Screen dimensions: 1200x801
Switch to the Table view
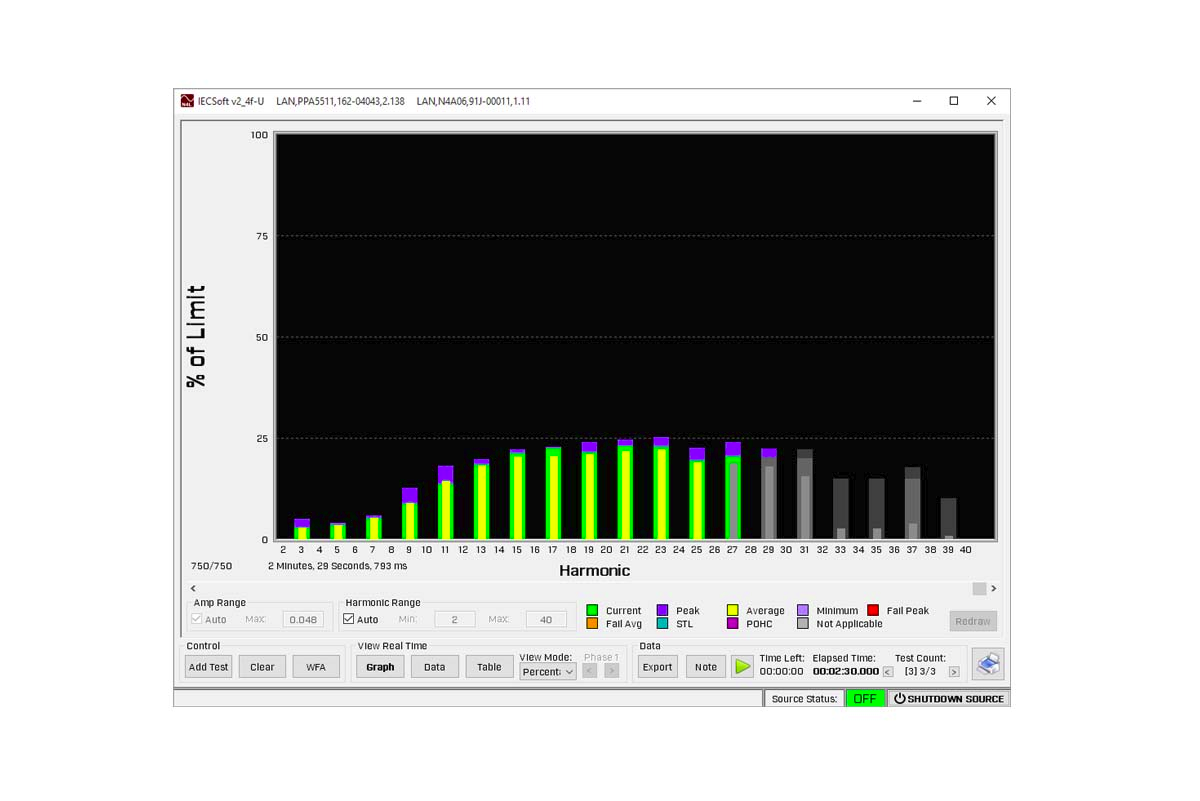[x=489, y=666]
